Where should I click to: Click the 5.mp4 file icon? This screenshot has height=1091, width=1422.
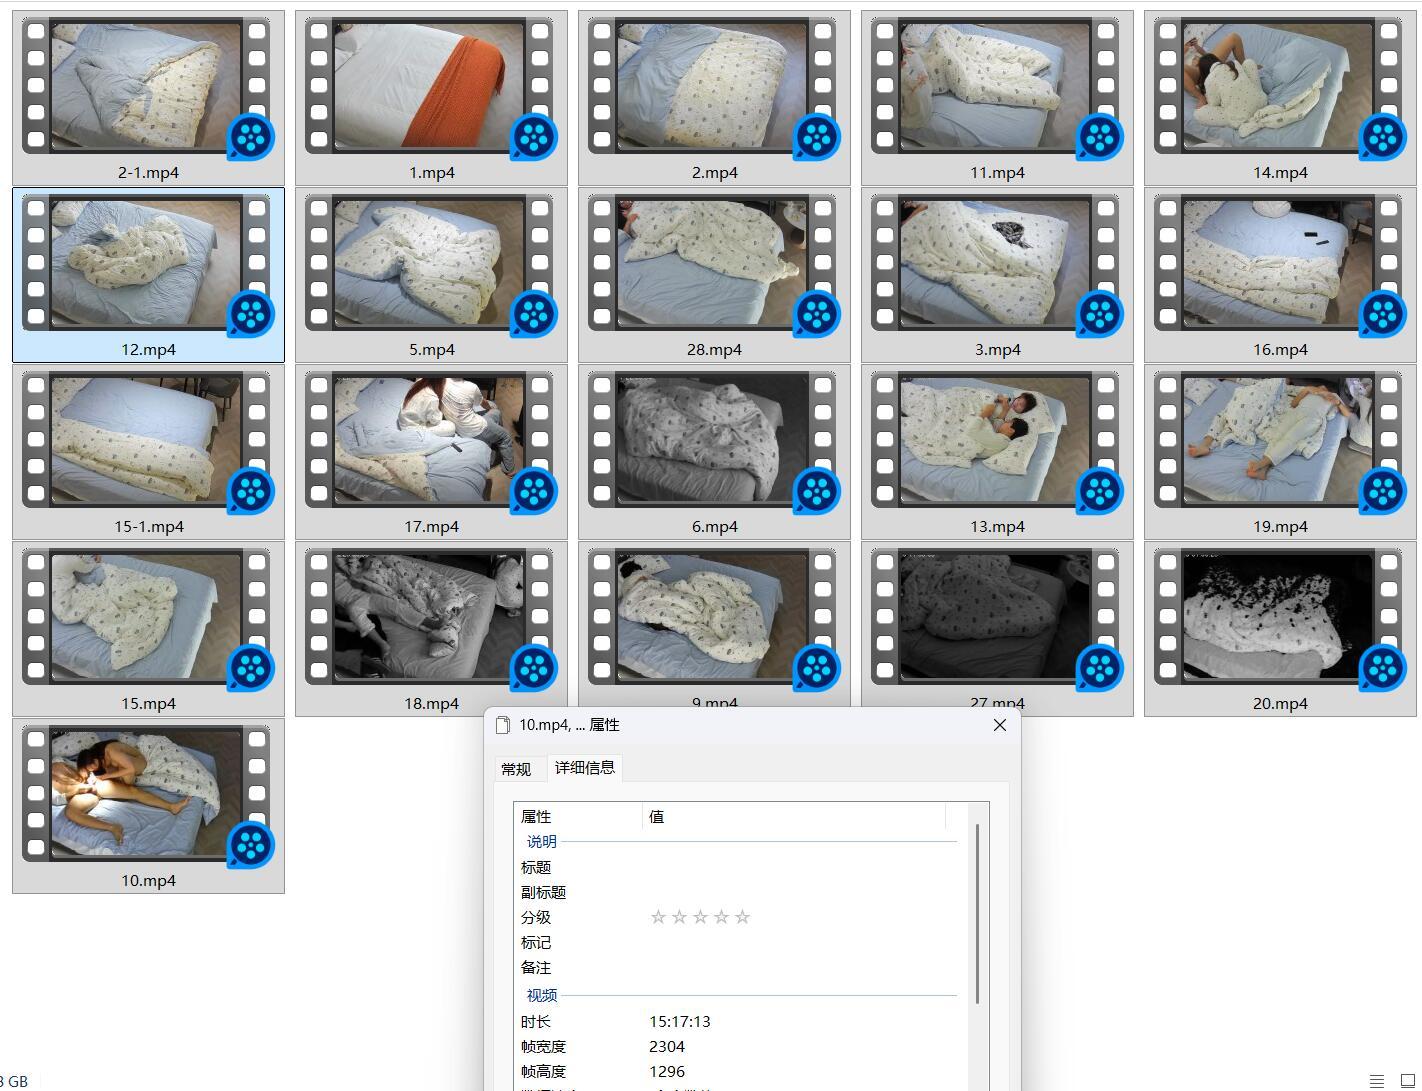point(431,265)
